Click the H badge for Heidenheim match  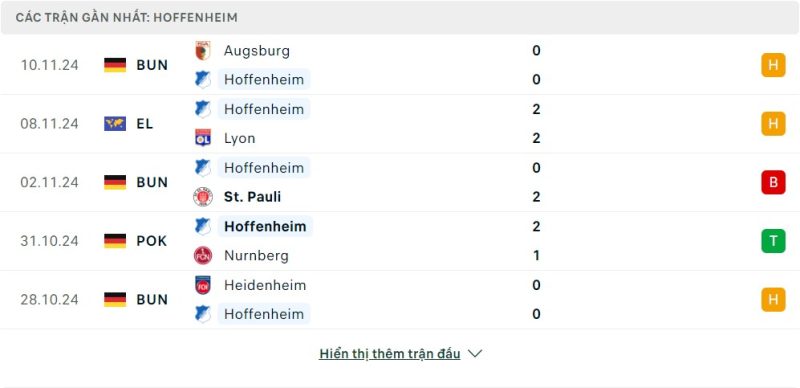(x=773, y=299)
